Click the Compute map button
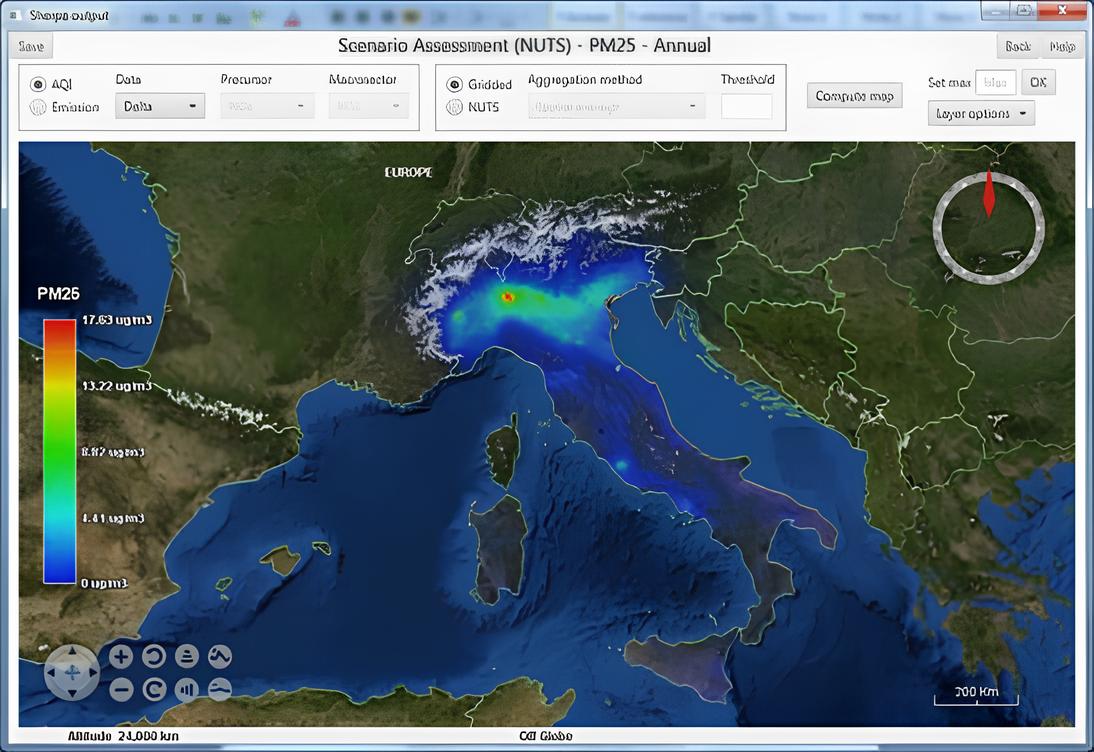This screenshot has width=1094, height=752. (854, 96)
